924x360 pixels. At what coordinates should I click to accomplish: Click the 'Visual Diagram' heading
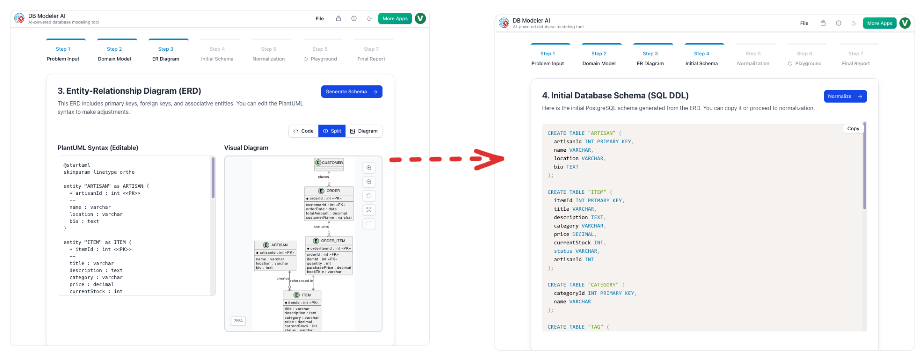pos(246,147)
